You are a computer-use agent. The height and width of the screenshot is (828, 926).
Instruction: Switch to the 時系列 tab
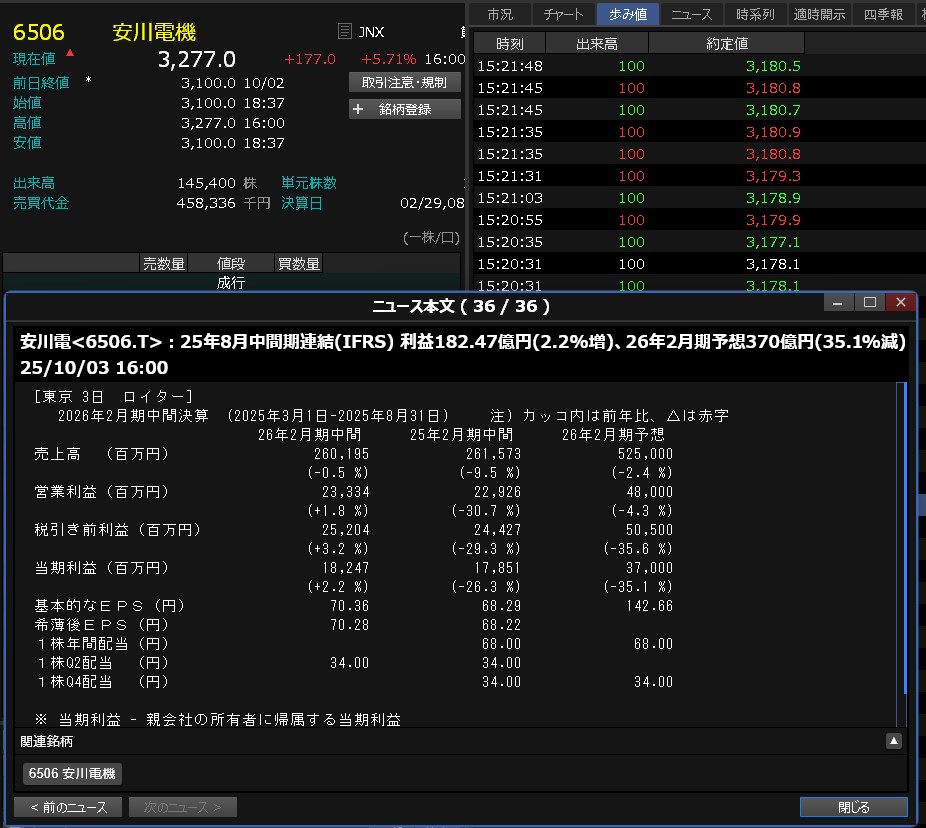(755, 13)
